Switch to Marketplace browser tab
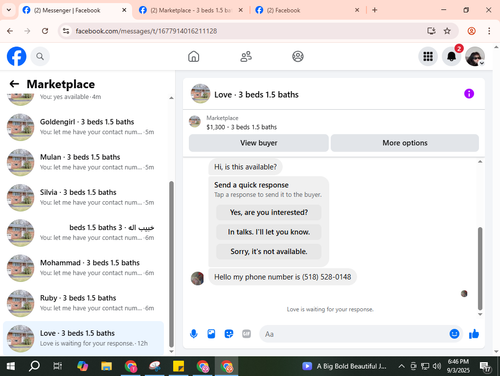The image size is (500, 376). [190, 10]
